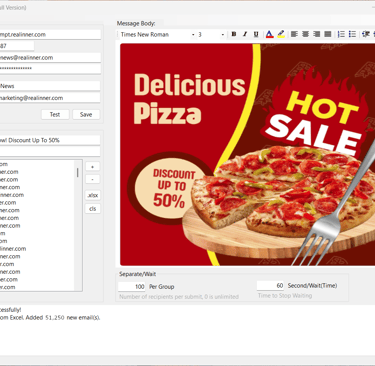Click the Time to Stop Waiting hint
The height and width of the screenshot is (366, 375).
point(285,296)
